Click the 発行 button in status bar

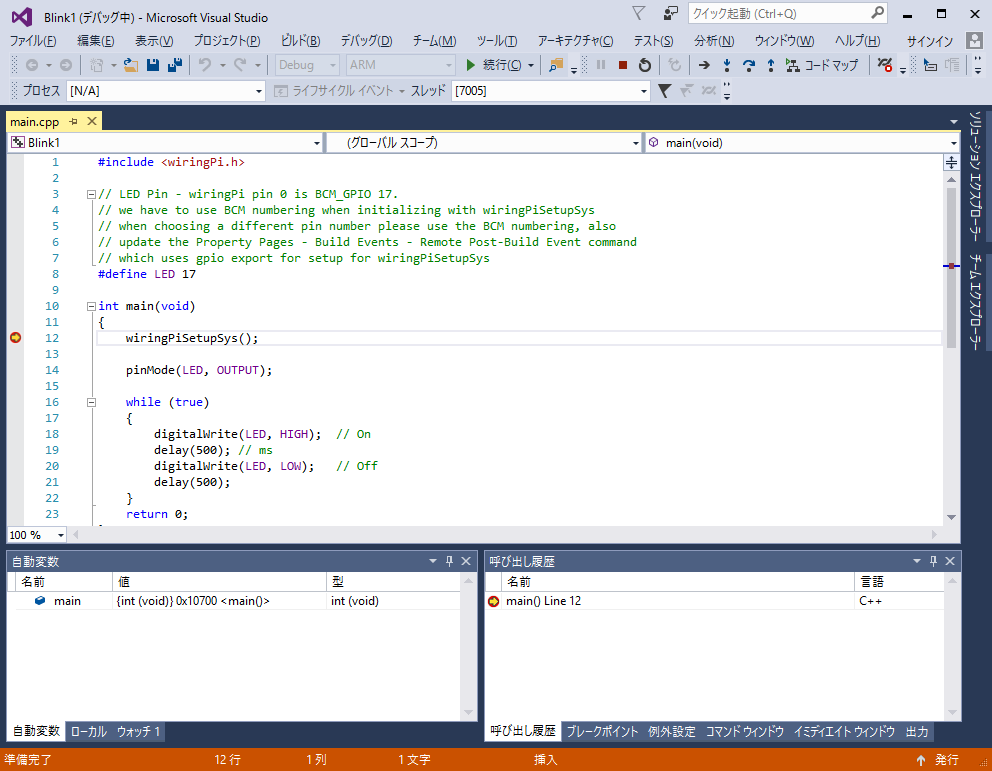[938, 760]
